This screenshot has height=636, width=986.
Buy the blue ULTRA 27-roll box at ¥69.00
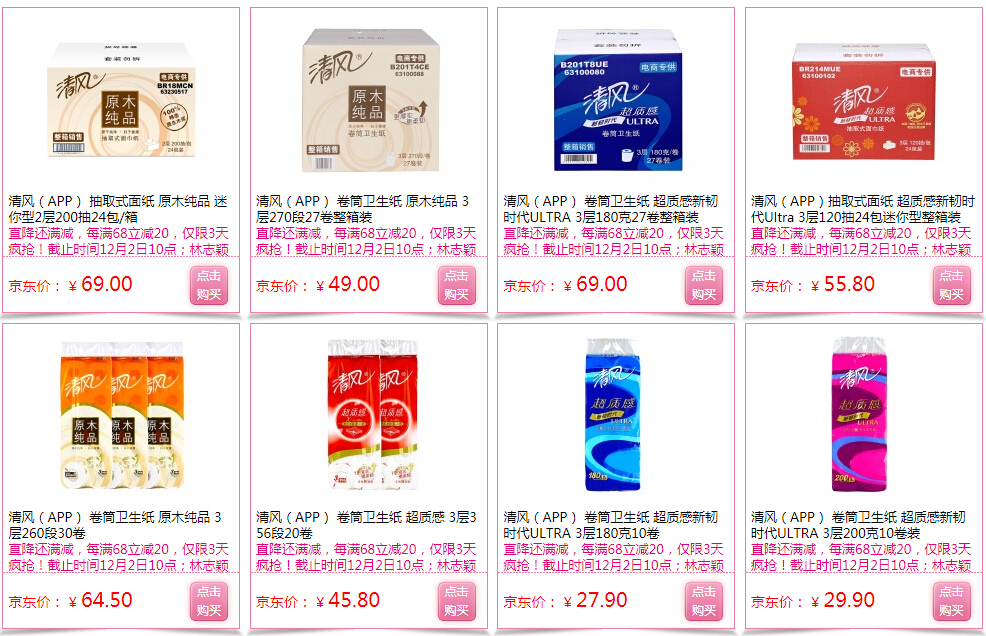(x=704, y=286)
